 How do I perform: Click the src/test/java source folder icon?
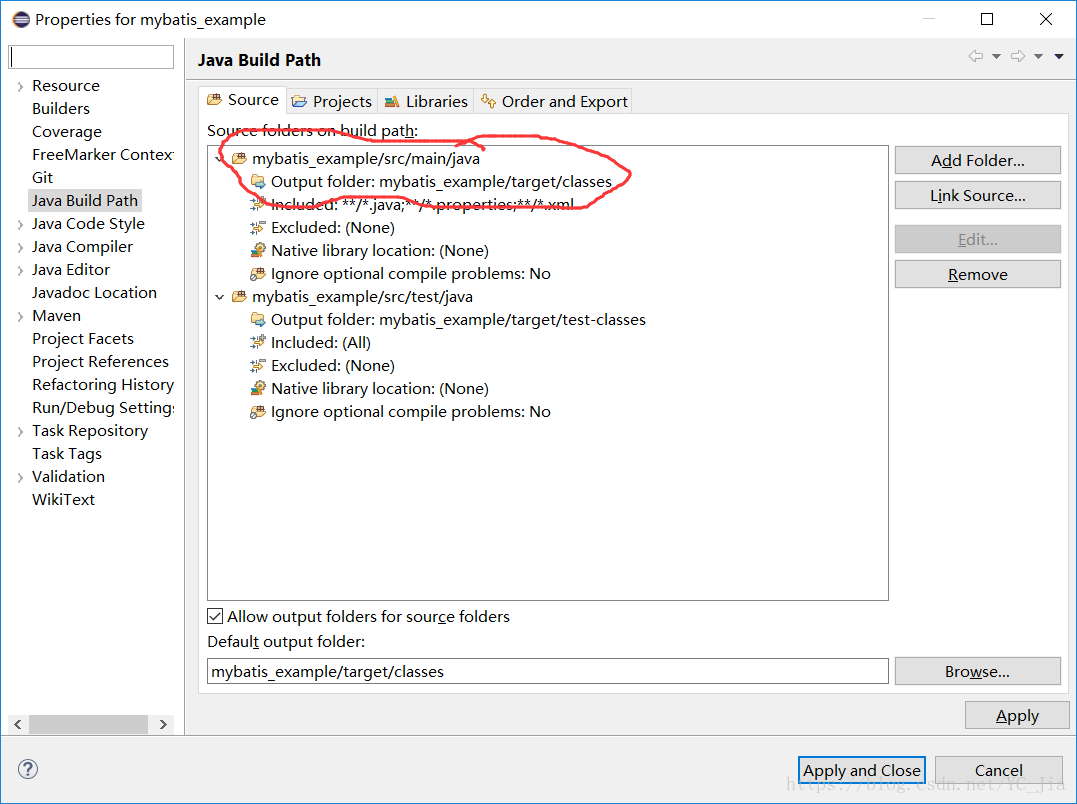coord(239,296)
